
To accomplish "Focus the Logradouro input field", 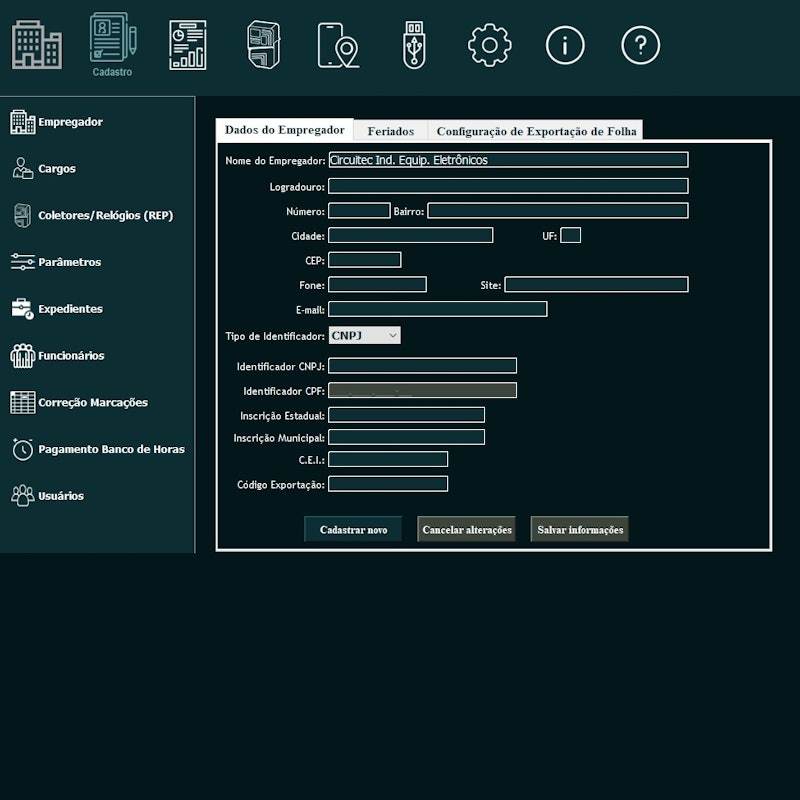I will click(x=508, y=186).
